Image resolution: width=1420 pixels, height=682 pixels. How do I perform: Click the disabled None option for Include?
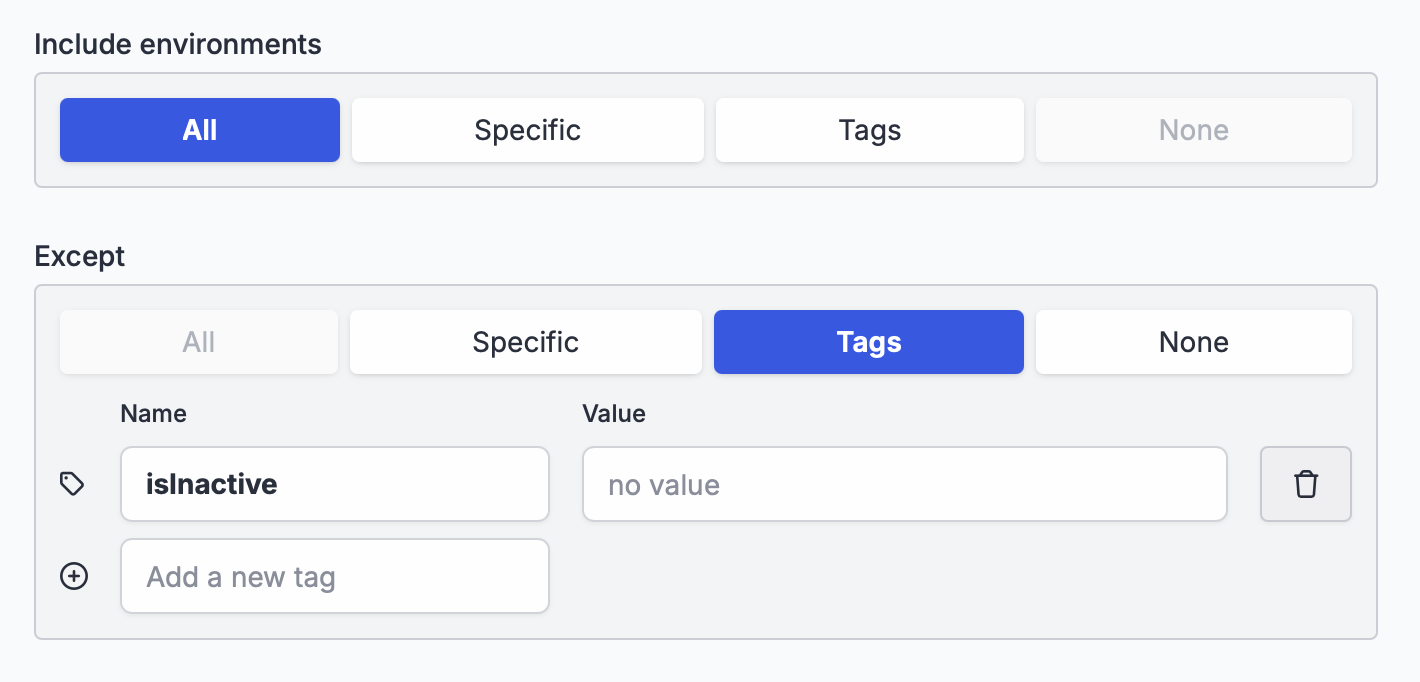pyautogui.click(x=1194, y=130)
